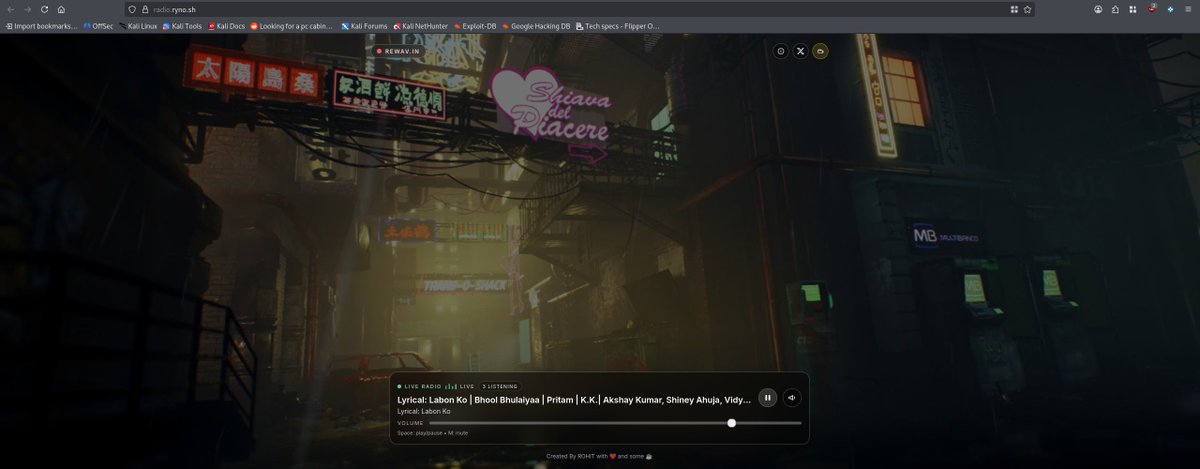Click the circular icon left of X
This screenshot has width=1200, height=469.
pyautogui.click(x=781, y=51)
